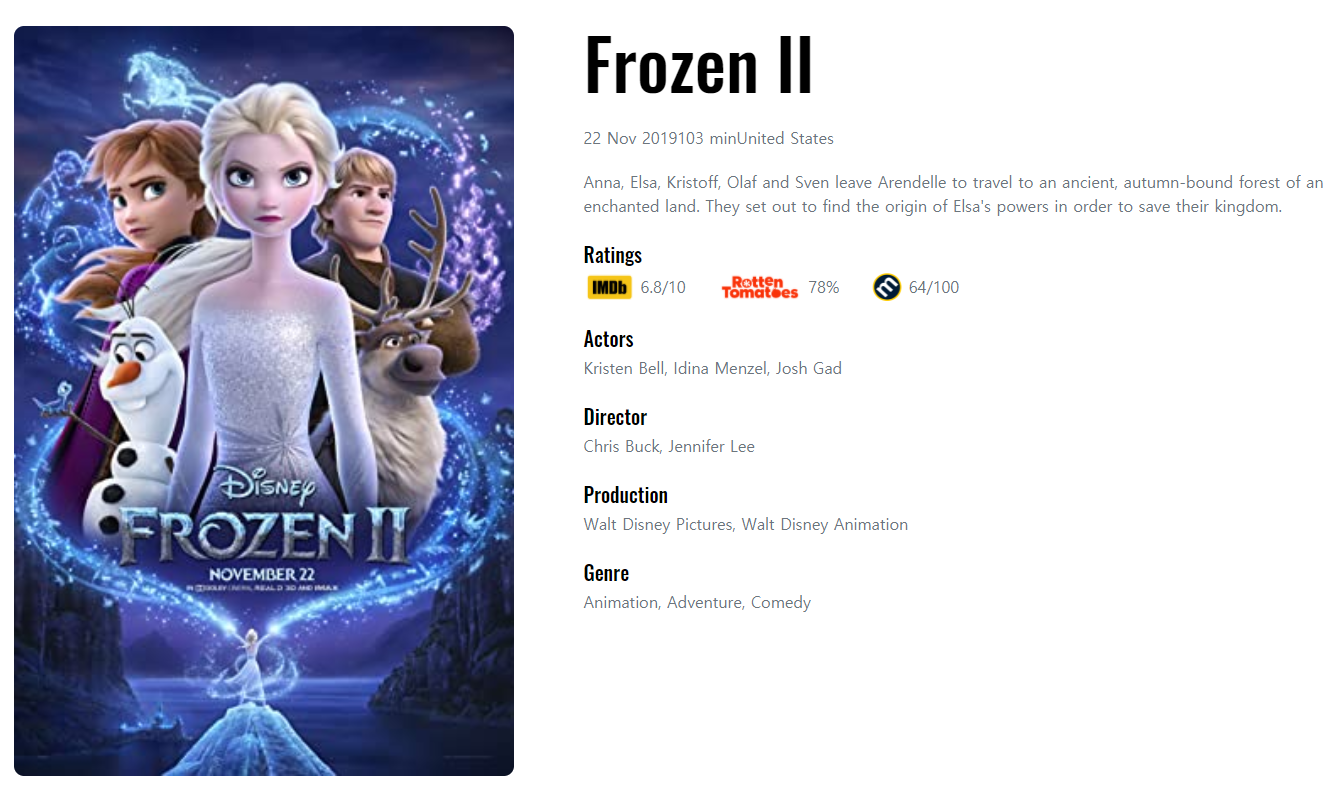Click the Production section heading

pyautogui.click(x=626, y=495)
